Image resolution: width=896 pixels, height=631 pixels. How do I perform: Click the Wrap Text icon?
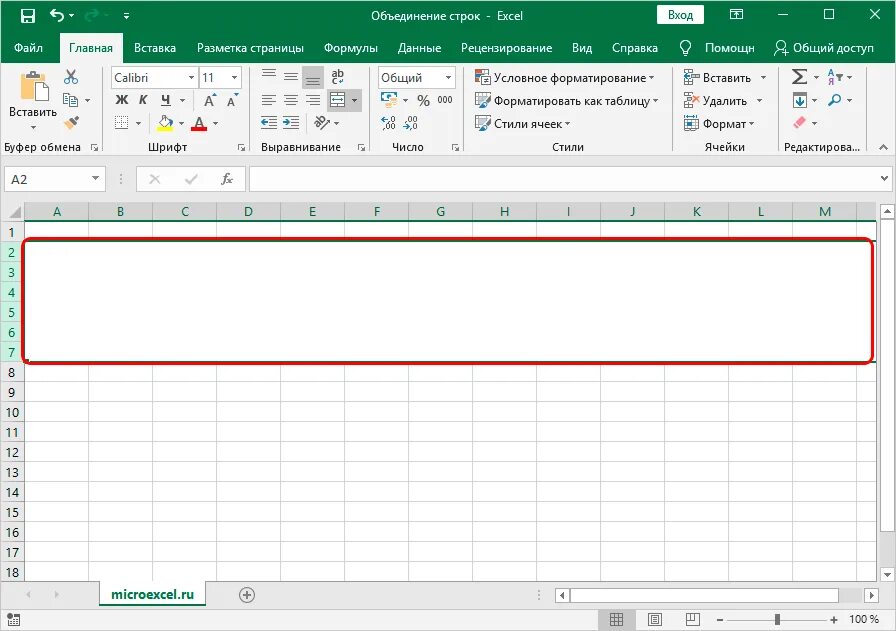tap(338, 77)
